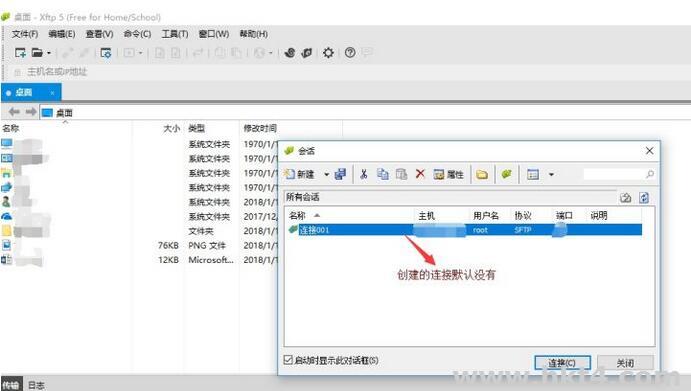Click 新建 in the 会话 dialog toolbar

(300, 174)
